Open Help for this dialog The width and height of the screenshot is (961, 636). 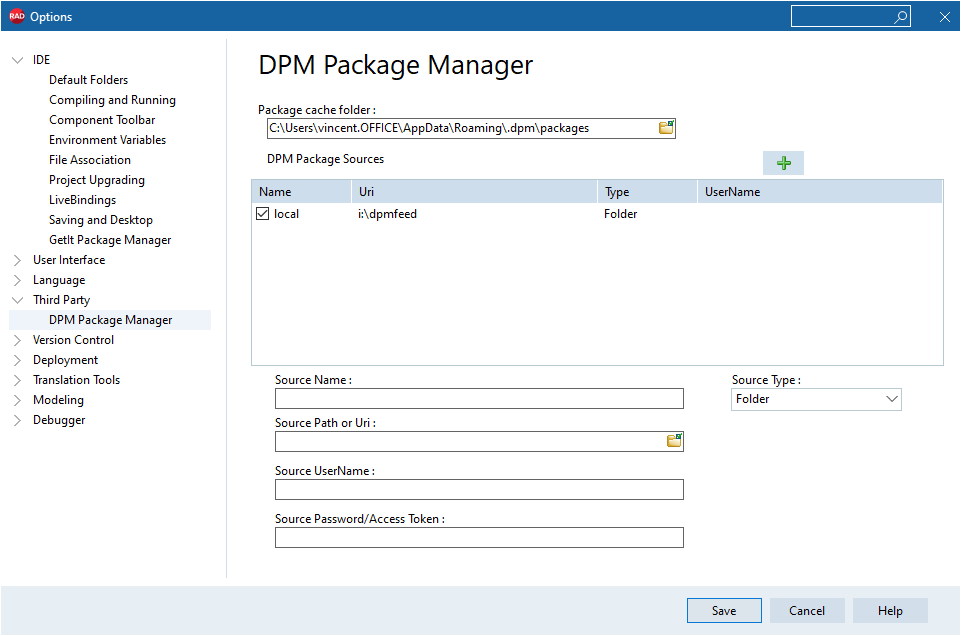click(x=890, y=611)
